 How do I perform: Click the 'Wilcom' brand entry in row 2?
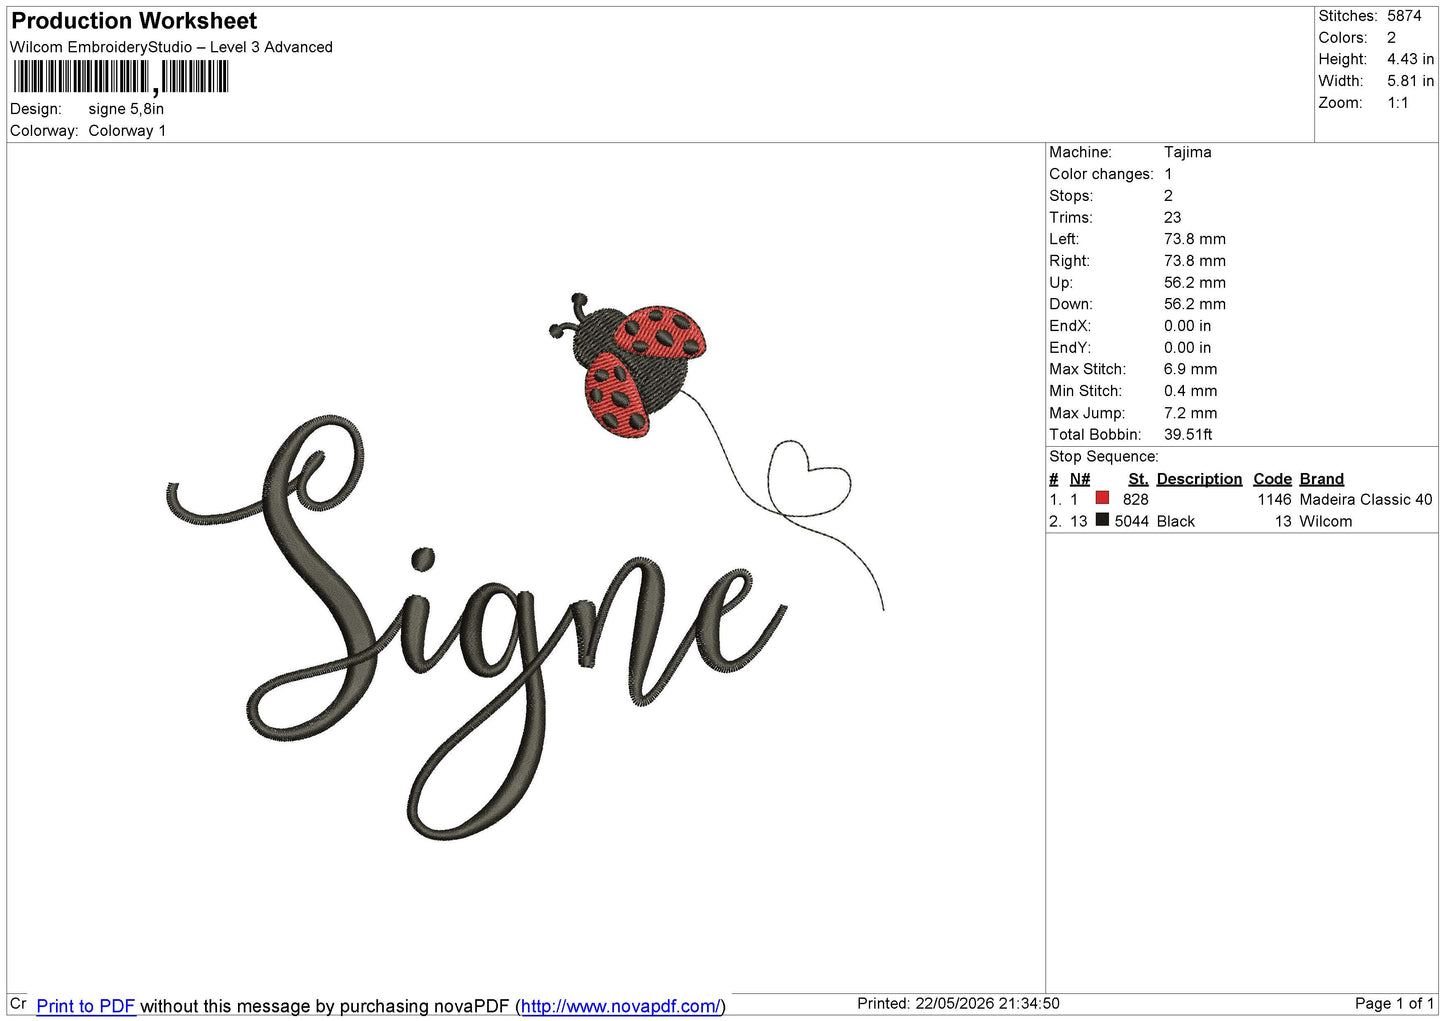[x=1325, y=522]
